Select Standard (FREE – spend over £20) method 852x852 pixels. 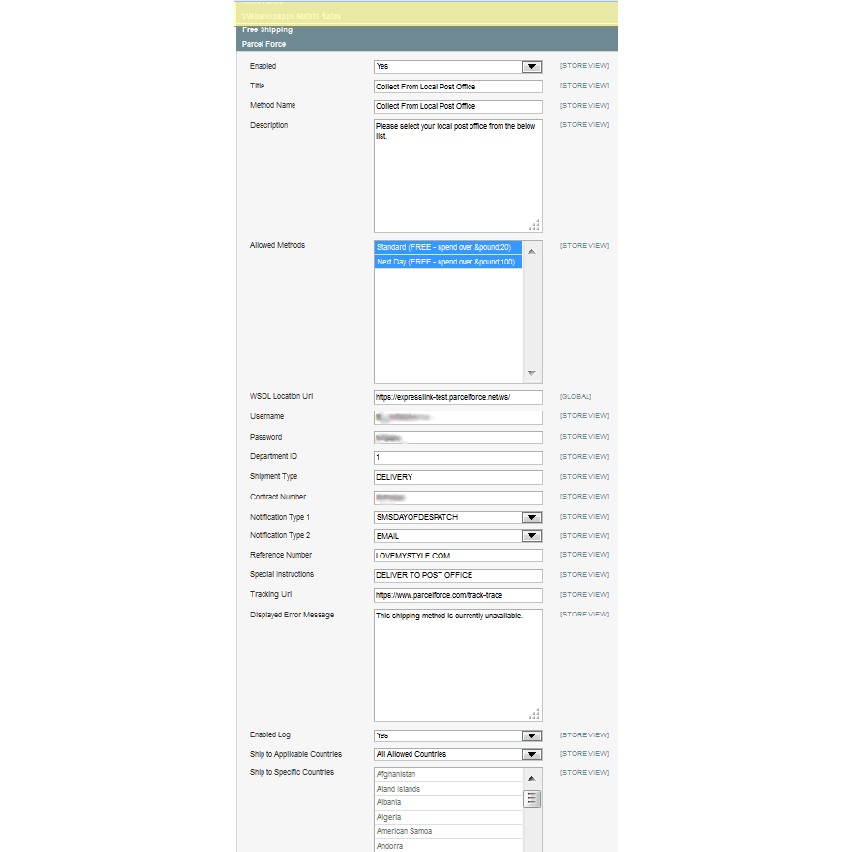click(x=448, y=247)
